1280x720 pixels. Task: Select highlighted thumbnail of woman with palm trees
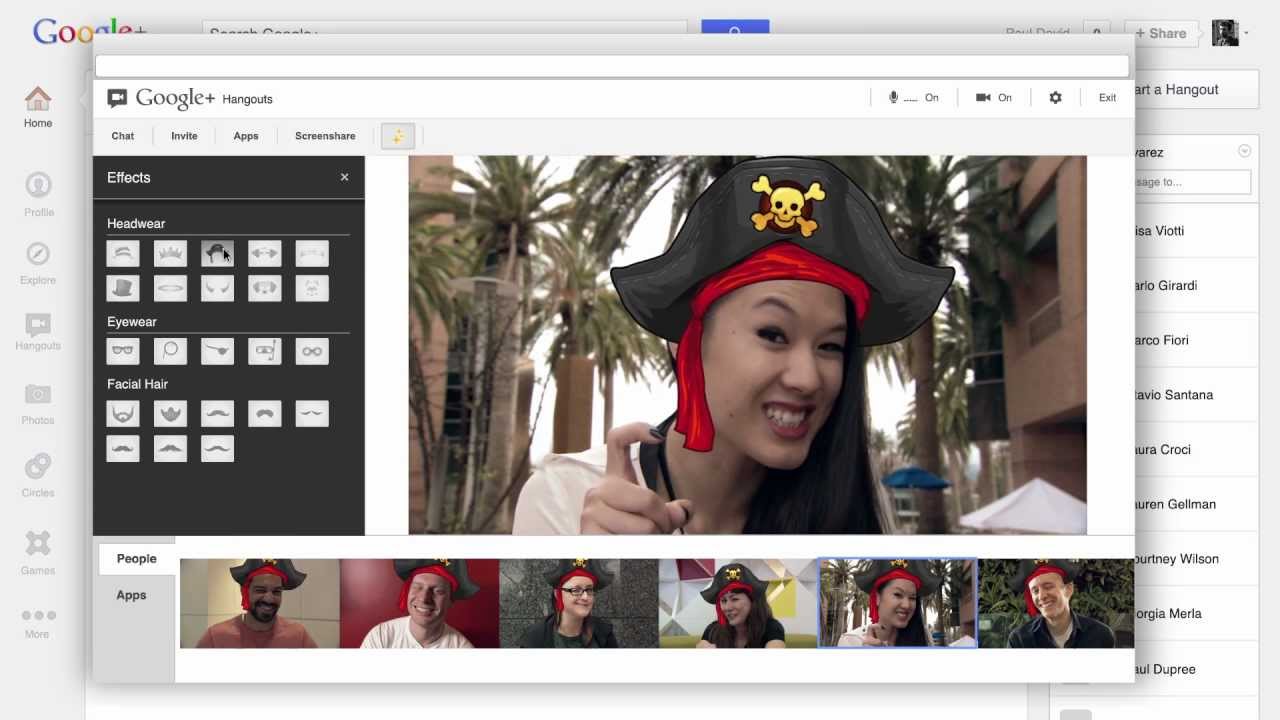898,603
